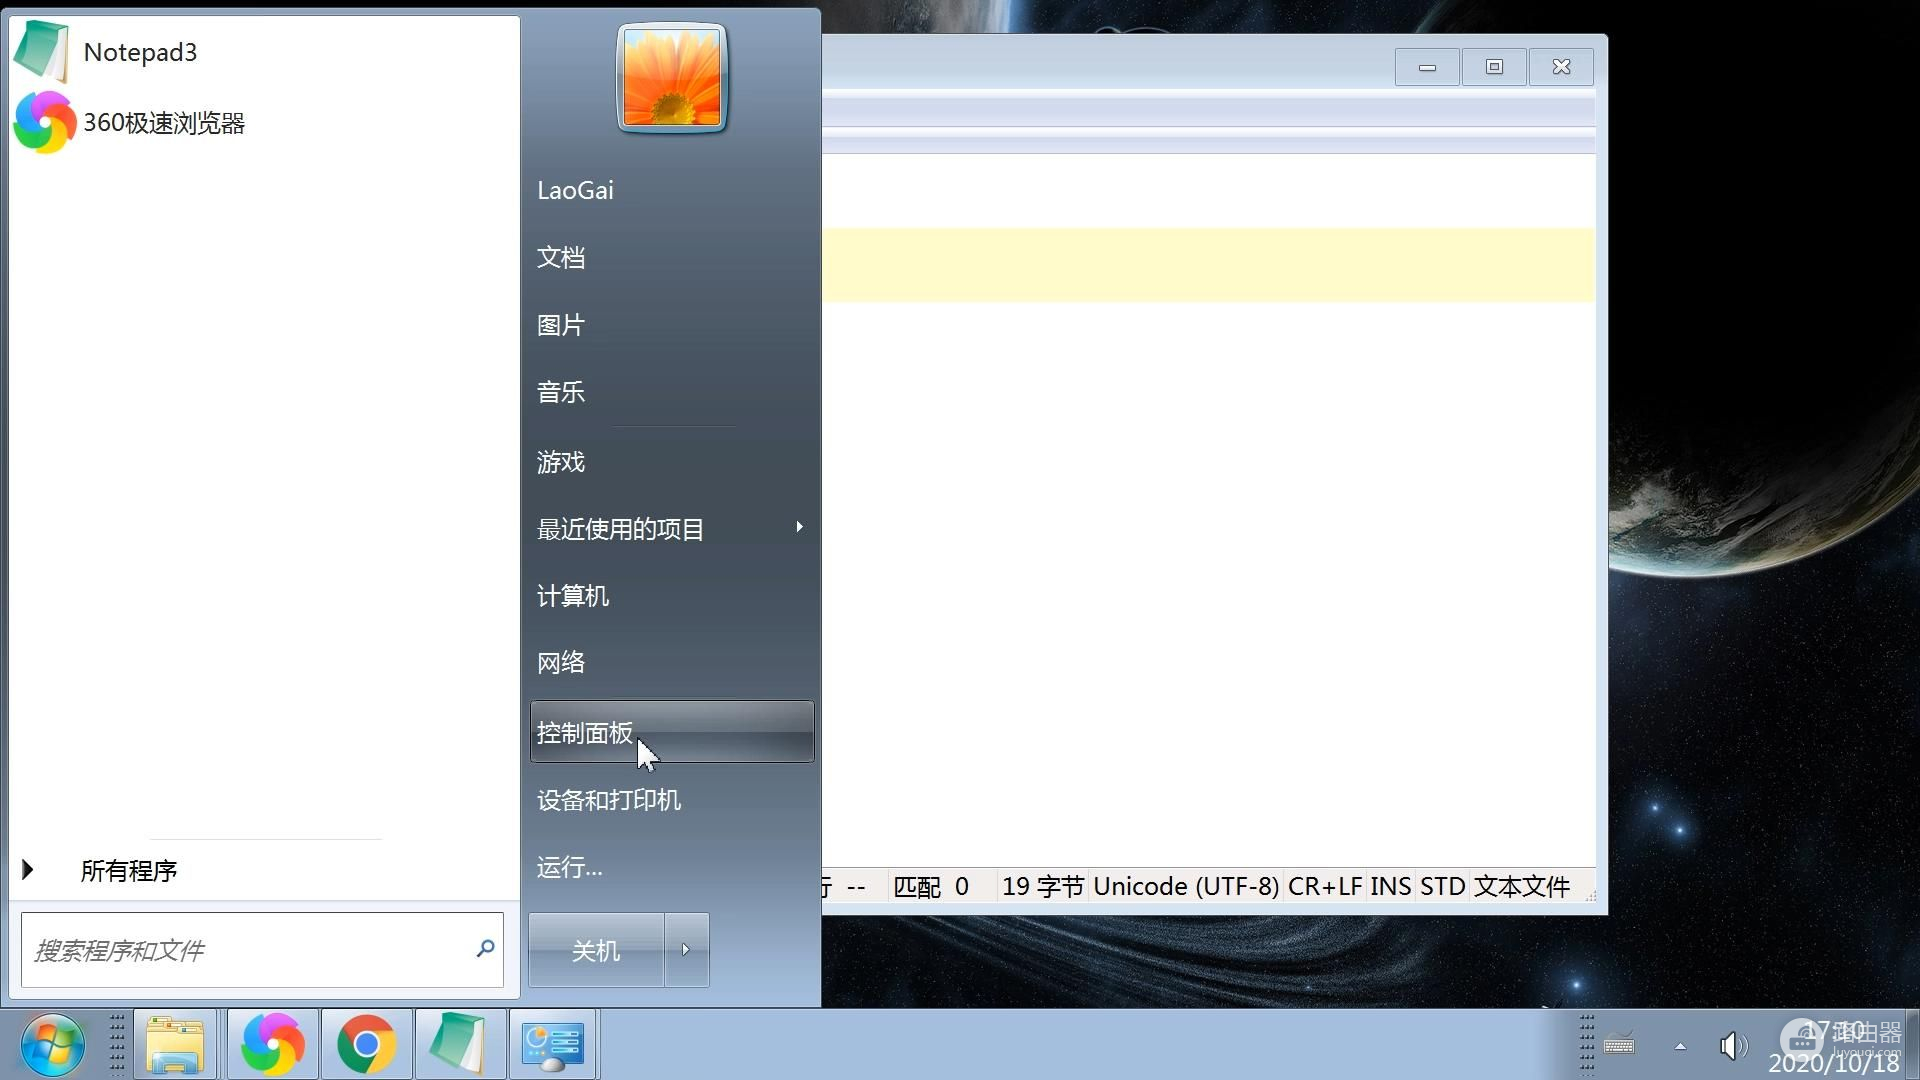Click the 搜索程序和文件 search box
The height and width of the screenshot is (1080, 1920).
(250, 950)
